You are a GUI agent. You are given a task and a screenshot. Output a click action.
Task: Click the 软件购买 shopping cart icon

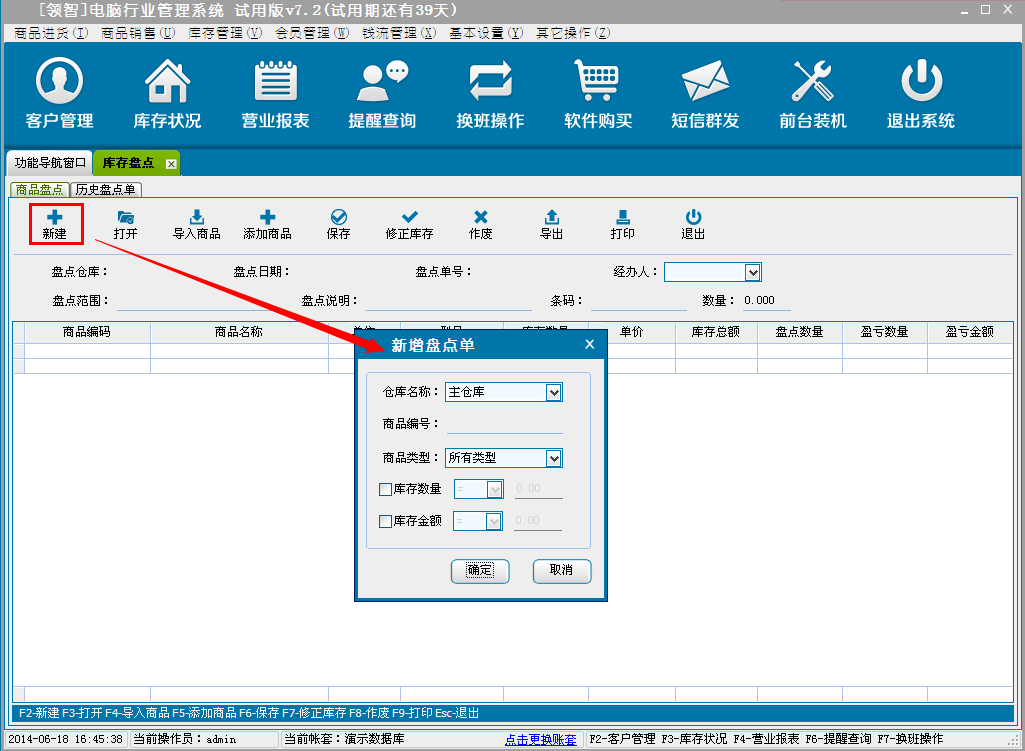tap(598, 82)
